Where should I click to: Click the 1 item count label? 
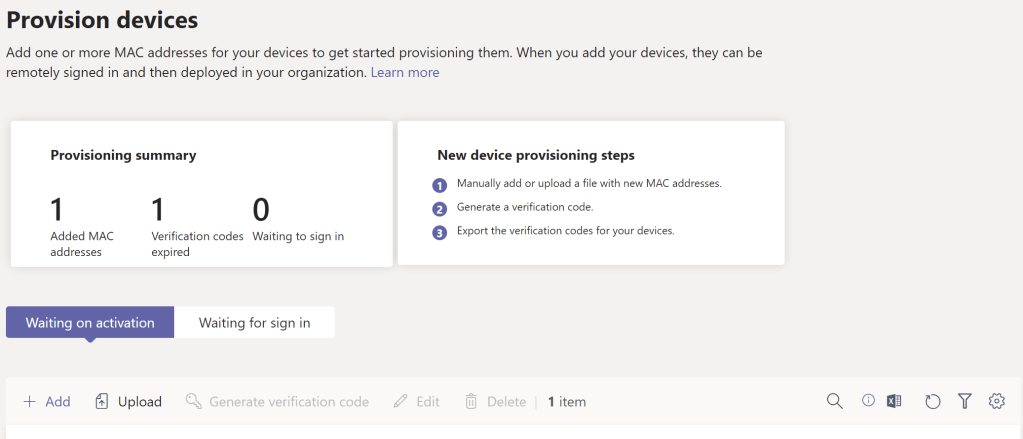pyautogui.click(x=567, y=401)
